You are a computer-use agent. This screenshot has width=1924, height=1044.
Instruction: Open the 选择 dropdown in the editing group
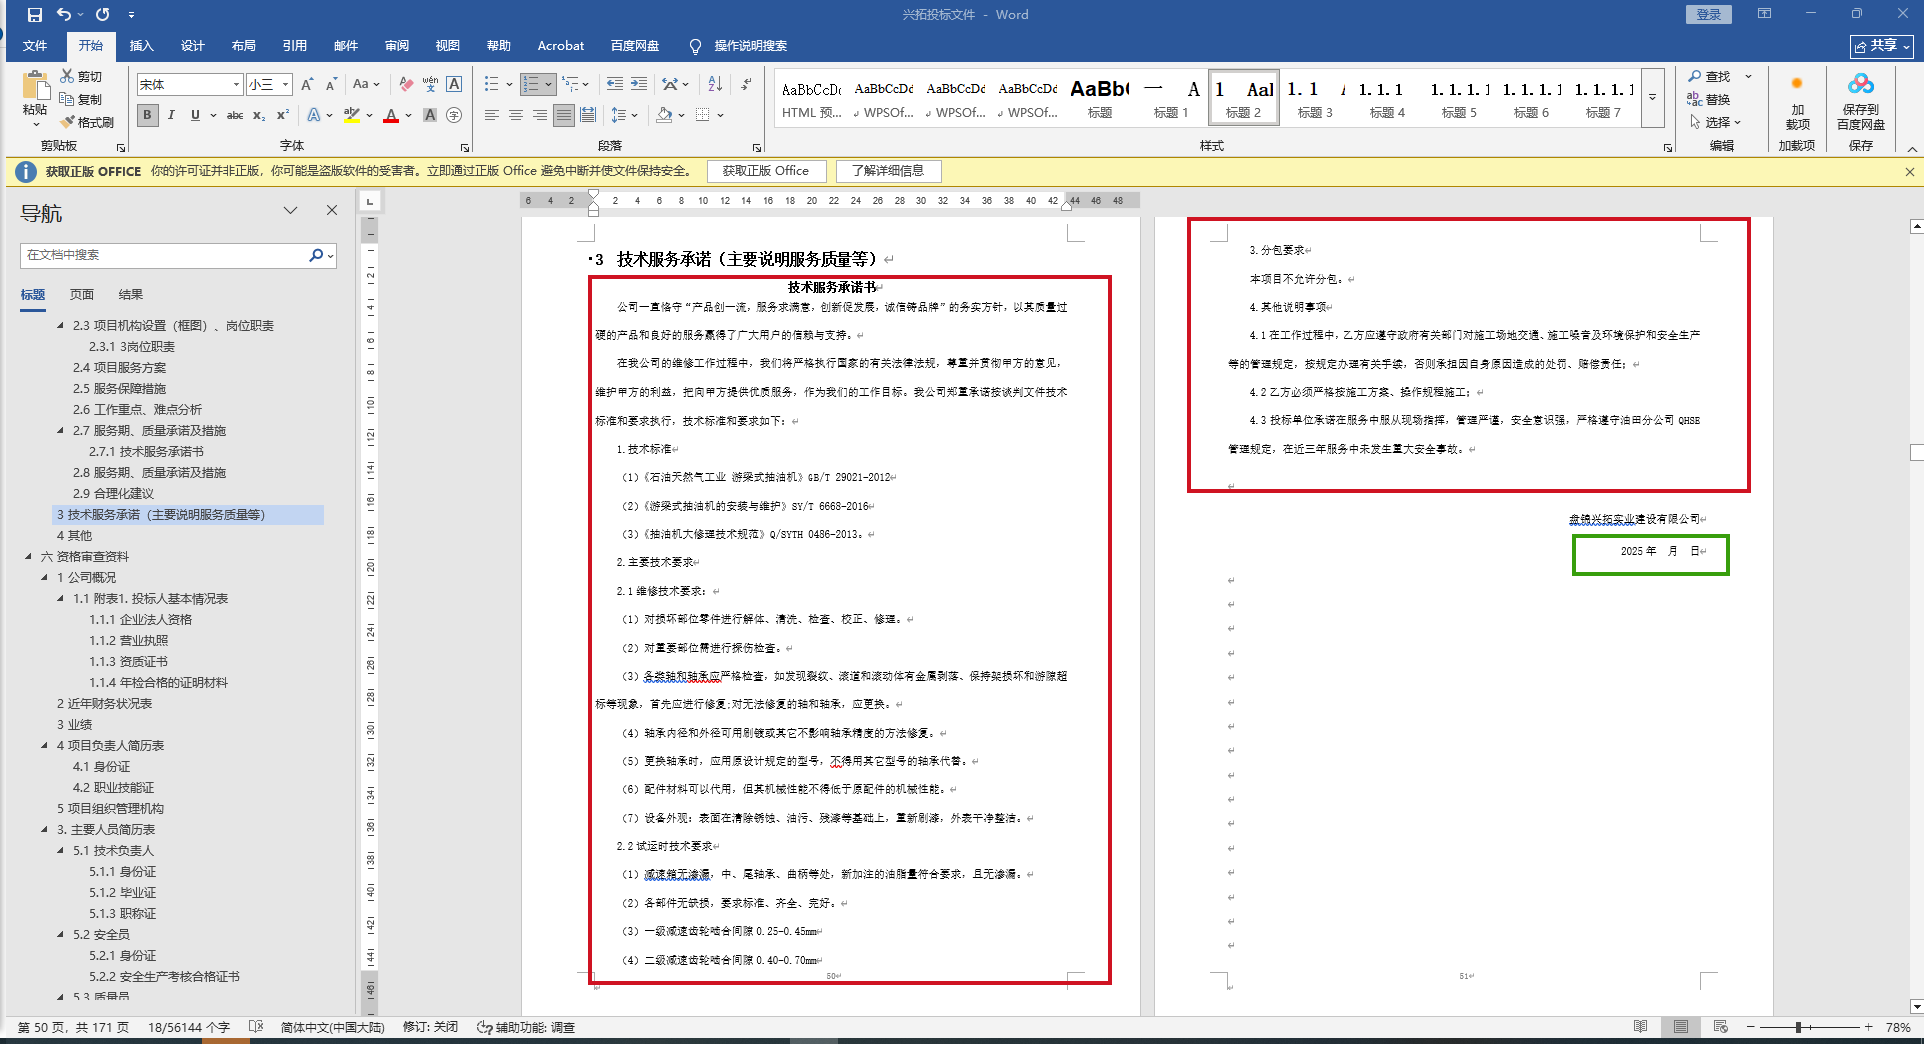point(1716,122)
